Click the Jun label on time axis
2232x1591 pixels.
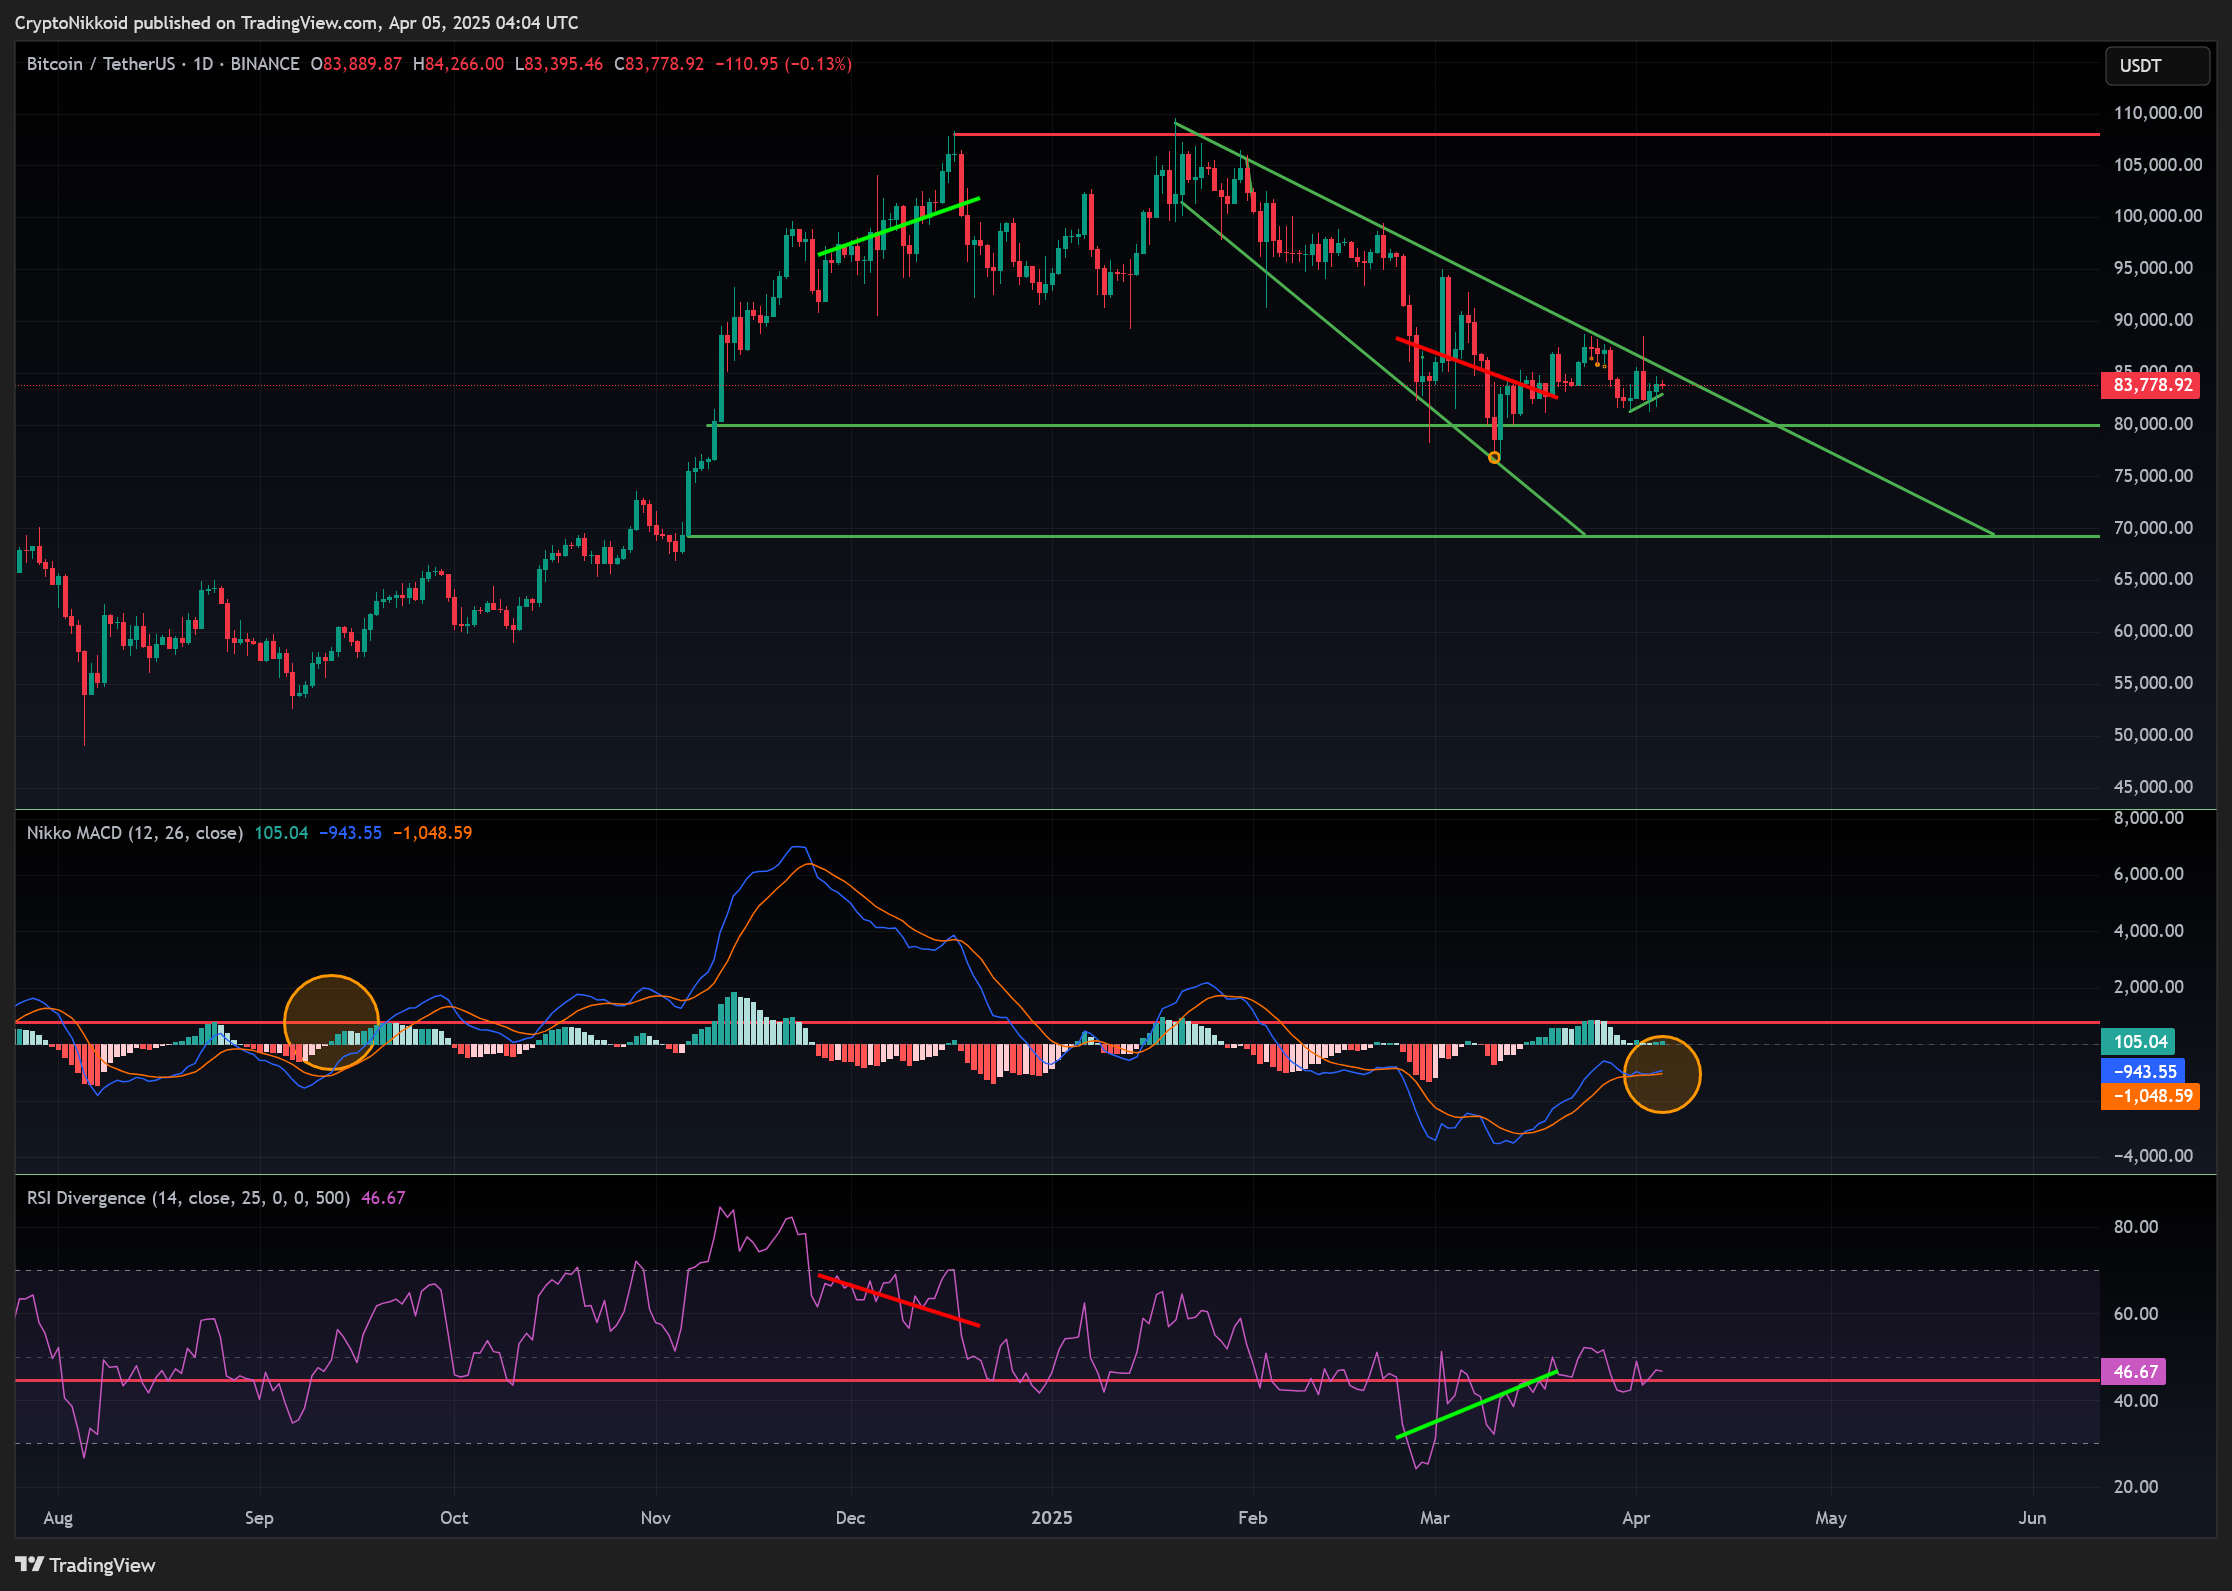point(2032,1518)
